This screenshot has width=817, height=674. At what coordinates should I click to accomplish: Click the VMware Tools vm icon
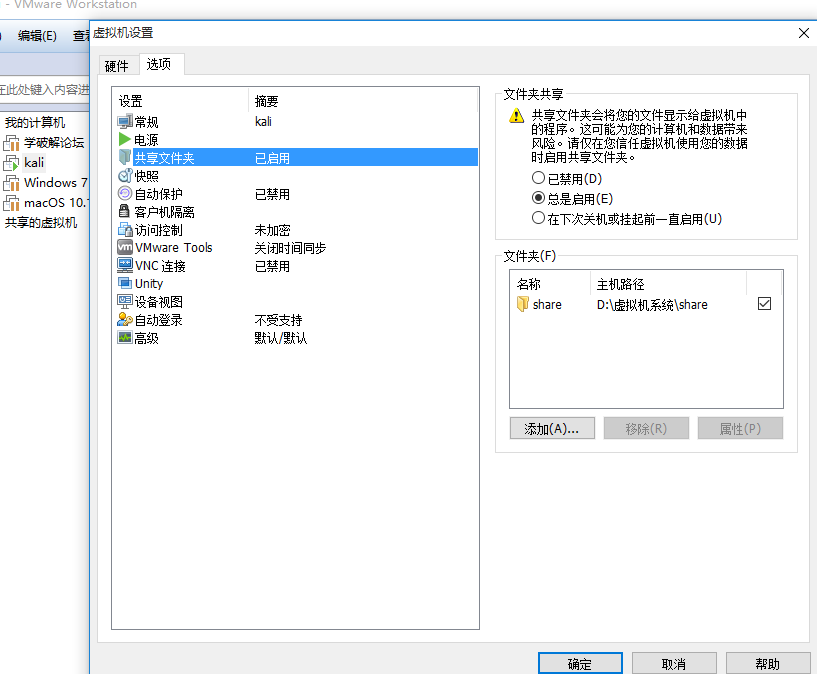tap(125, 247)
